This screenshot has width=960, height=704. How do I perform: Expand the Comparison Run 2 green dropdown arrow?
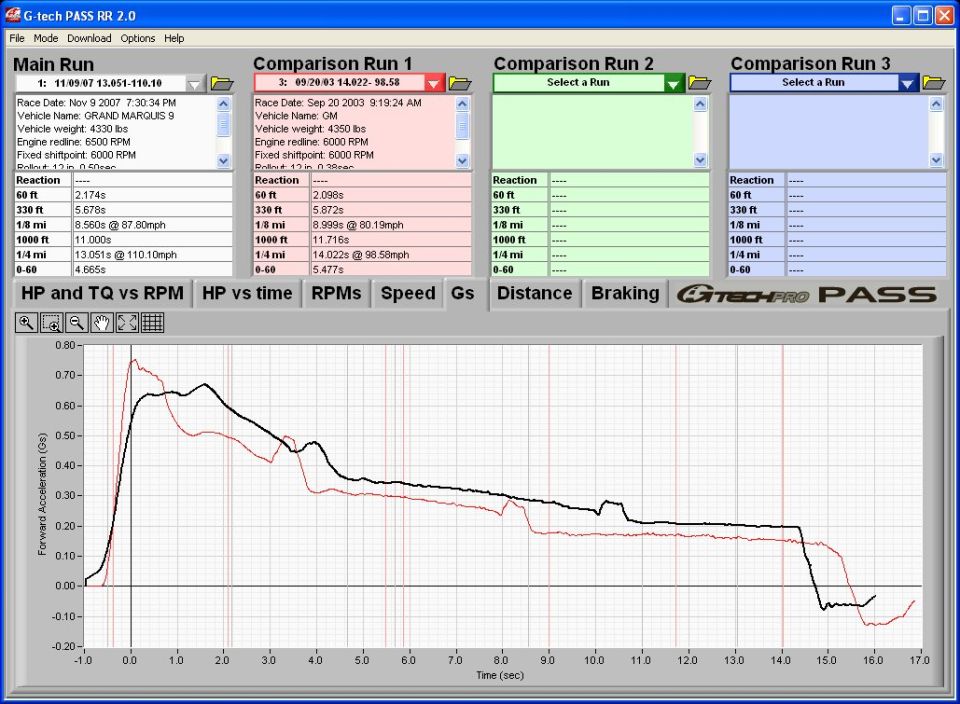(x=673, y=83)
